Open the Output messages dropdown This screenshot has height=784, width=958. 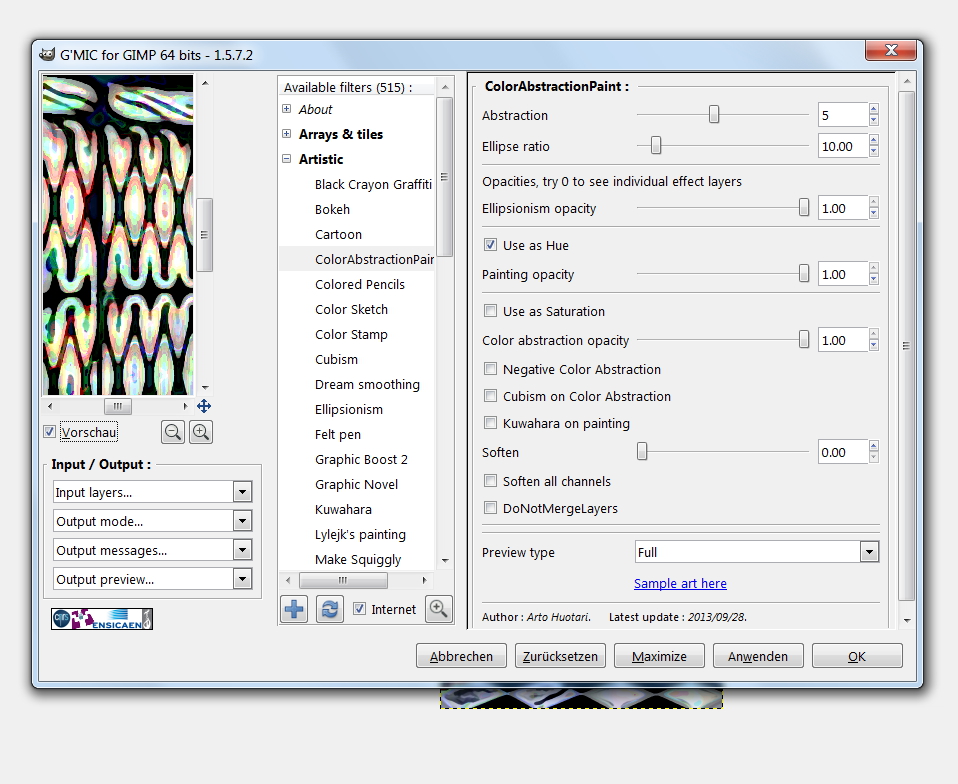[x=153, y=550]
